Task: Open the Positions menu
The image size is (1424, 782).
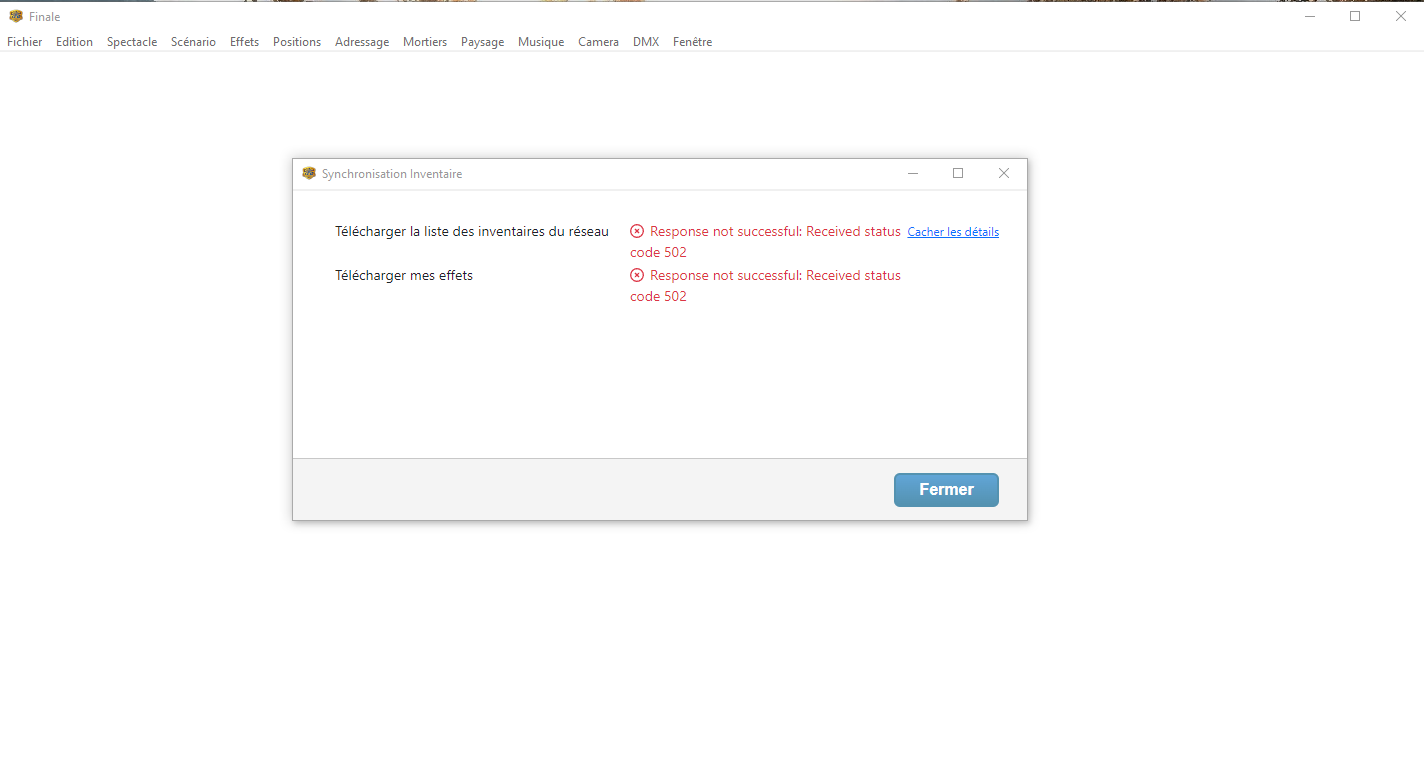Action: point(297,42)
